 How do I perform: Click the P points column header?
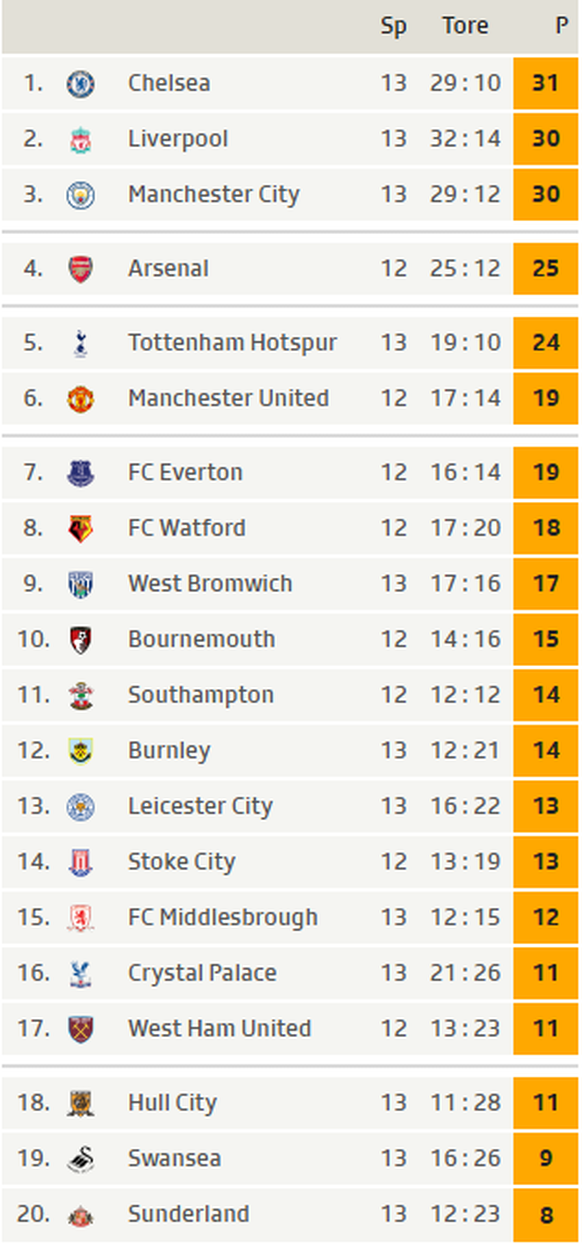[562, 26]
